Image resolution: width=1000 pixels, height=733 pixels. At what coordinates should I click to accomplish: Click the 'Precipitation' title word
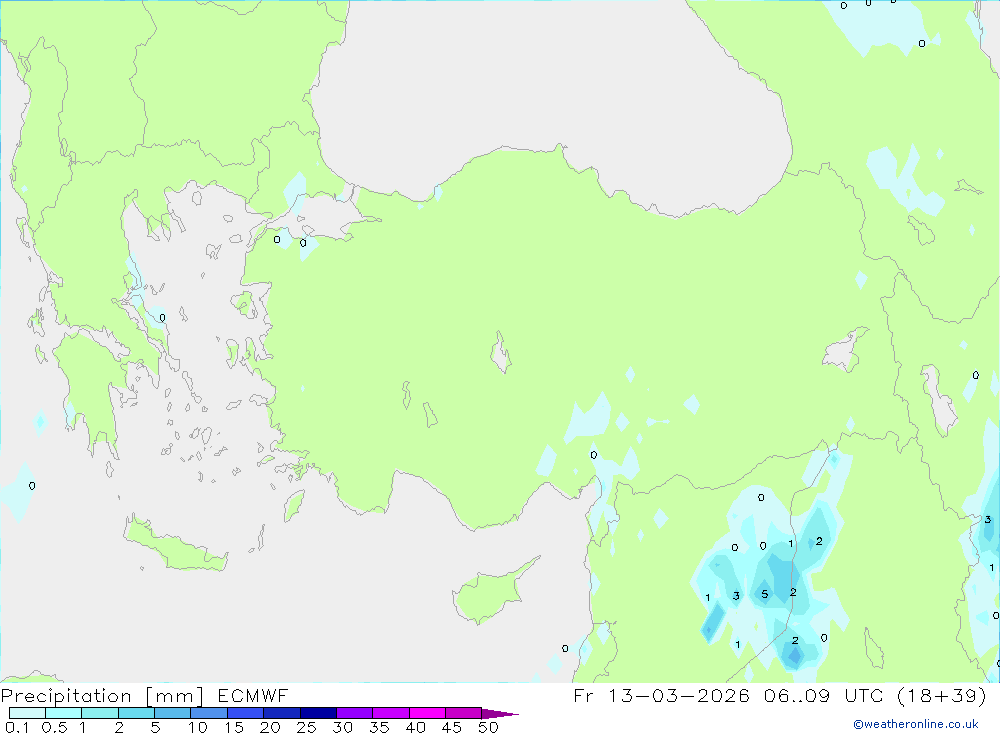coord(66,696)
